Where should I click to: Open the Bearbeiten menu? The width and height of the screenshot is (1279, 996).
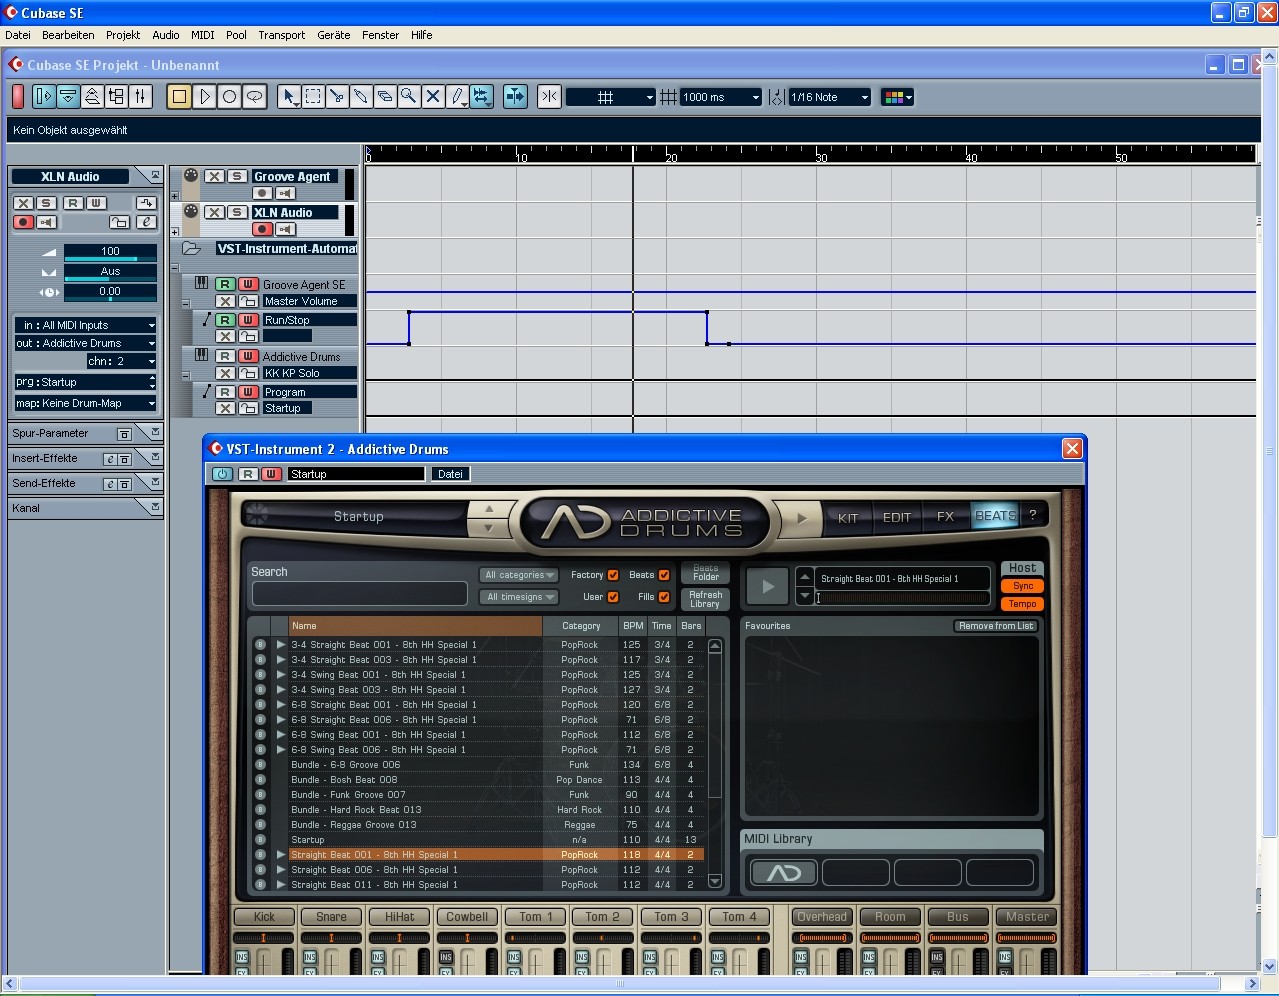pos(68,35)
